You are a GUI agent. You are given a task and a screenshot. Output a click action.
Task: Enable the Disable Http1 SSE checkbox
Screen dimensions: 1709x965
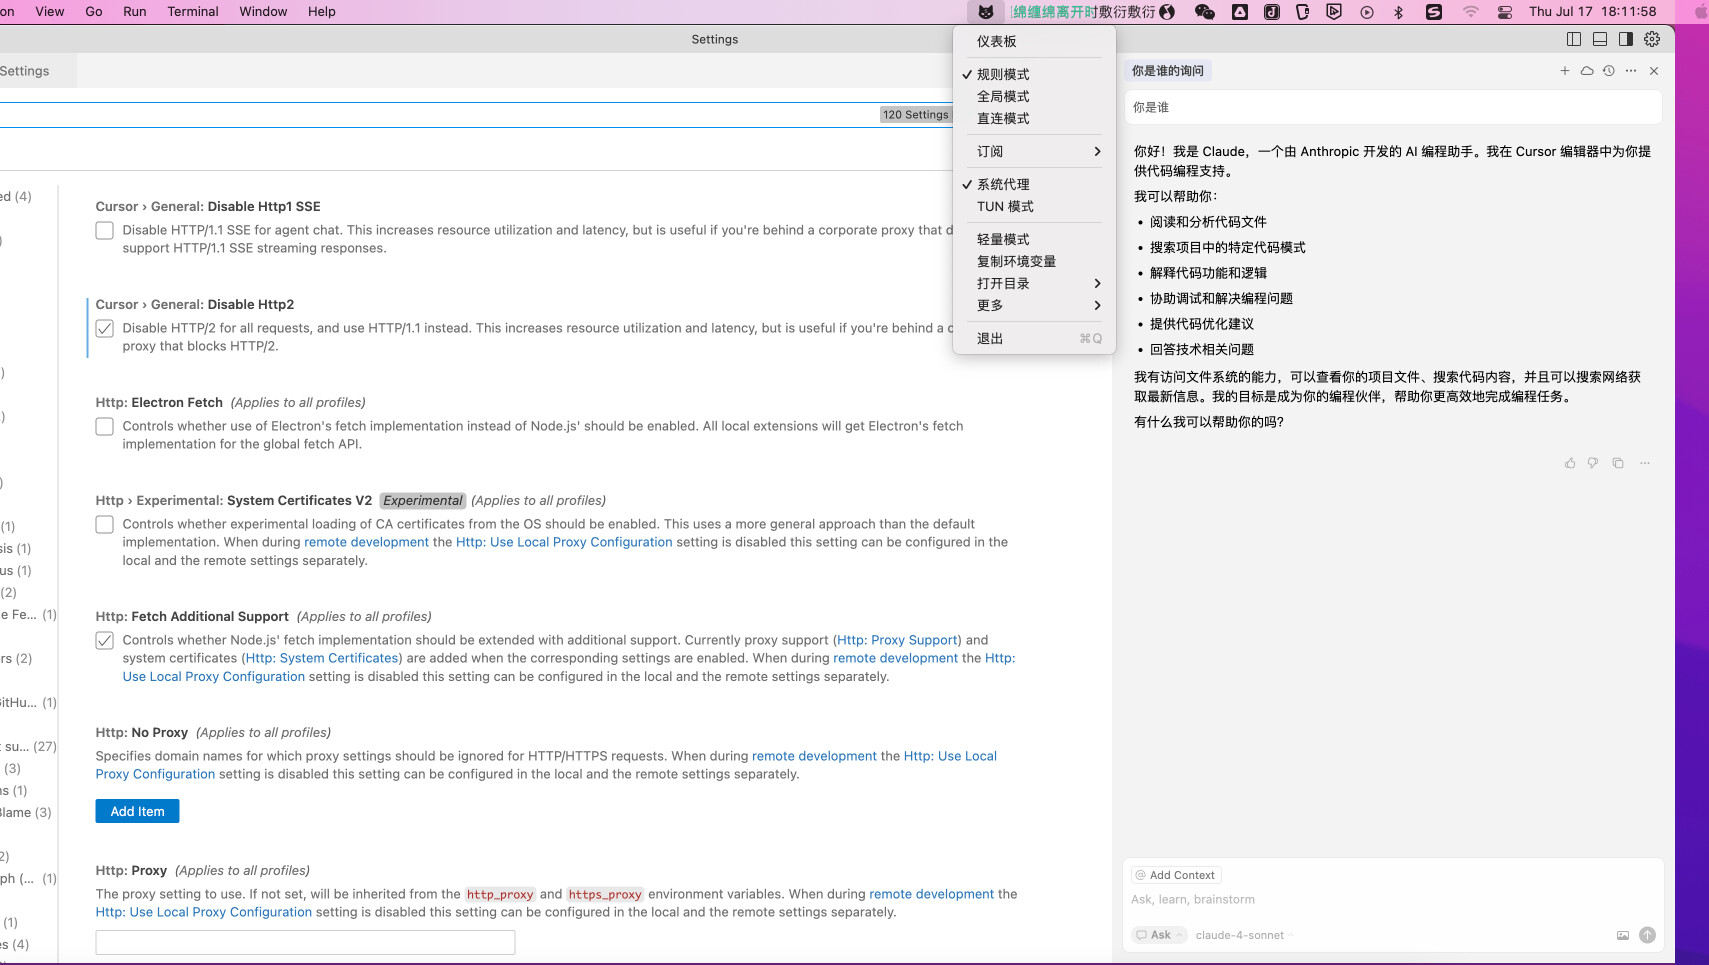(x=104, y=231)
